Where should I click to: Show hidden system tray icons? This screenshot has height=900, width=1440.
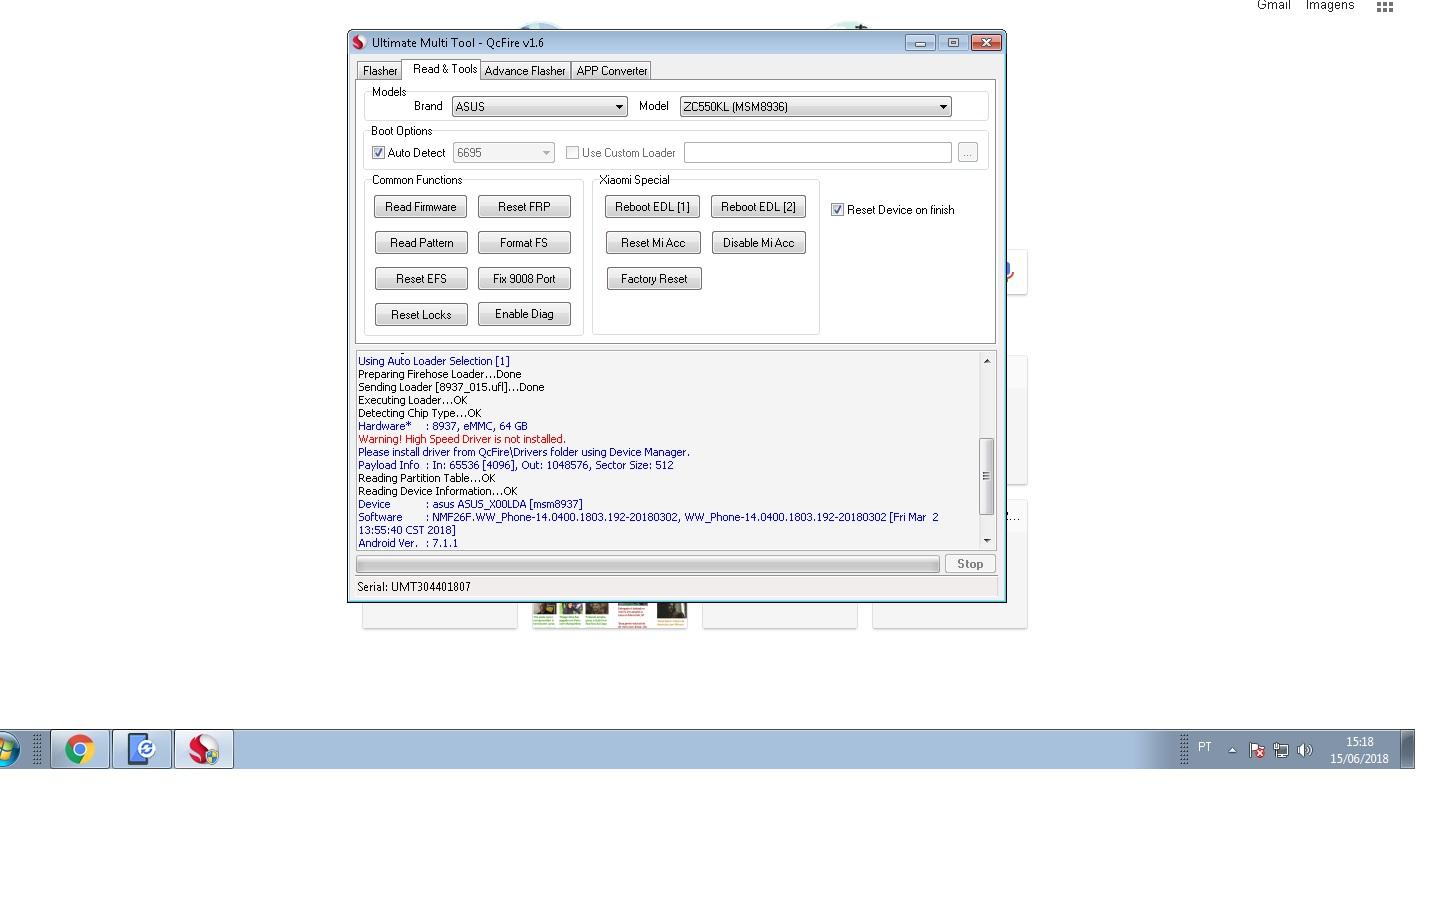click(1232, 750)
